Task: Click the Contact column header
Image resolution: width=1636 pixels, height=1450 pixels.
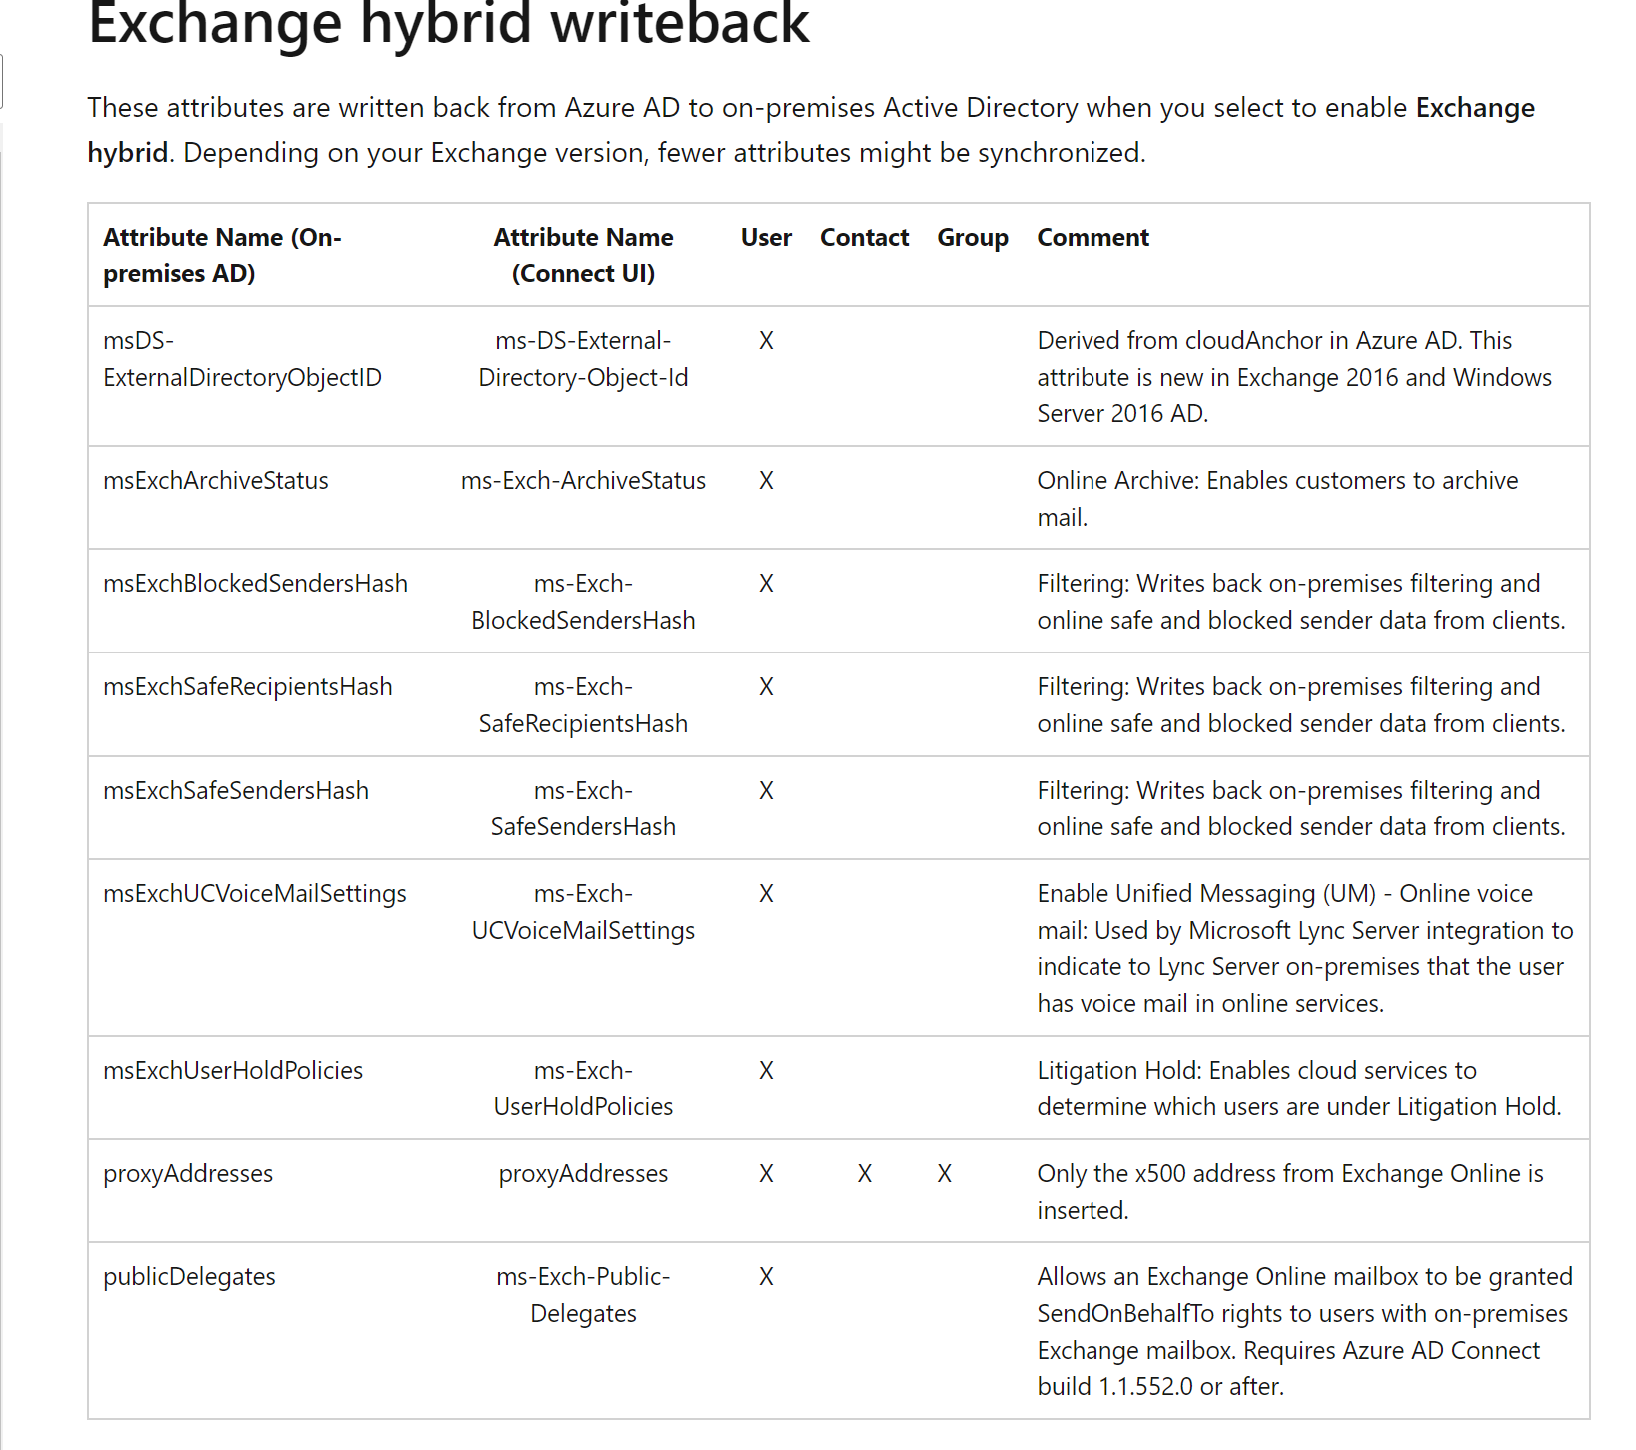Action: (x=864, y=237)
